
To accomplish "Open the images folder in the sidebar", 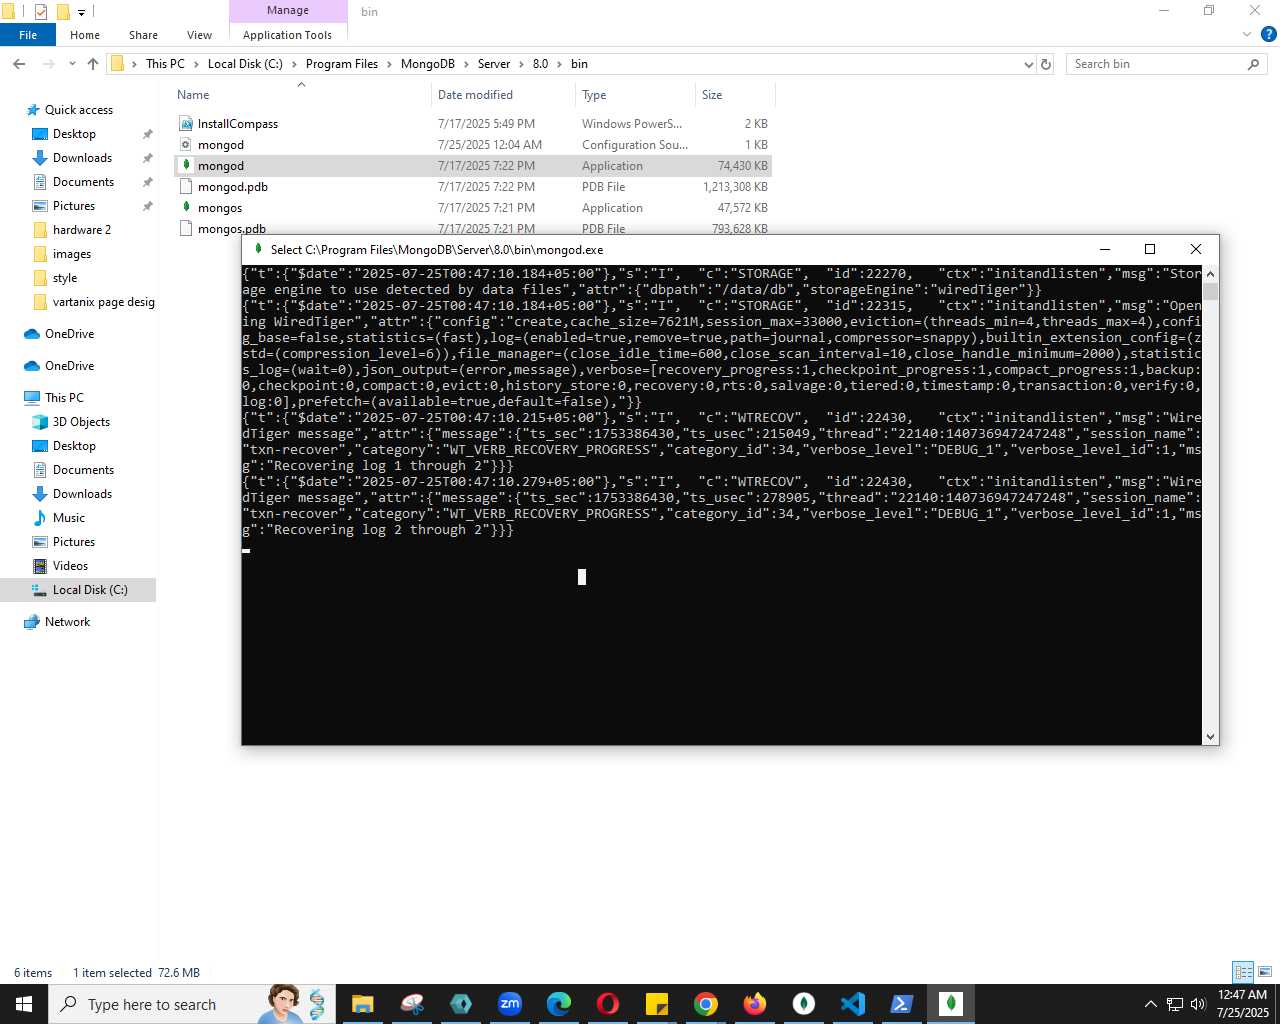I will pos(72,254).
